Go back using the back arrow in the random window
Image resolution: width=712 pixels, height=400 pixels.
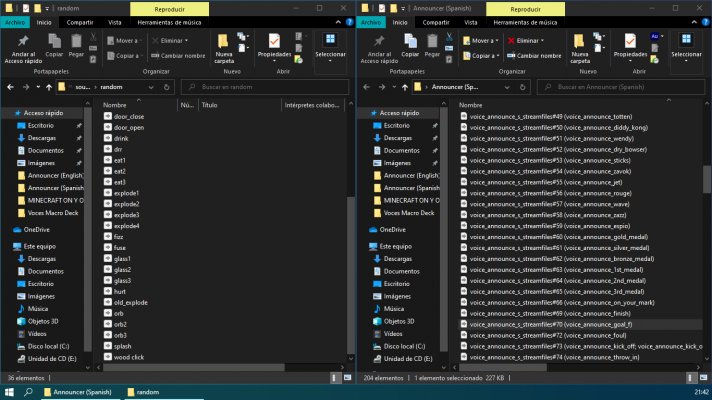(x=9, y=87)
